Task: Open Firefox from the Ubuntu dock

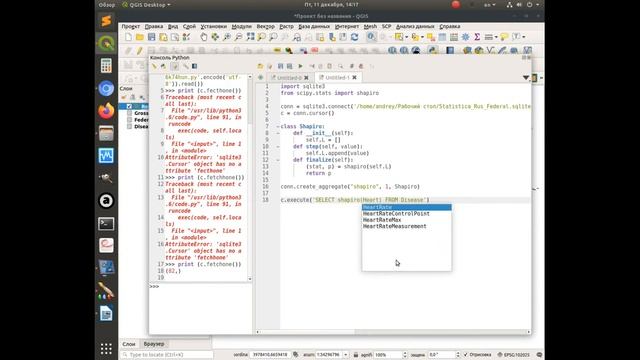Action: click(106, 111)
